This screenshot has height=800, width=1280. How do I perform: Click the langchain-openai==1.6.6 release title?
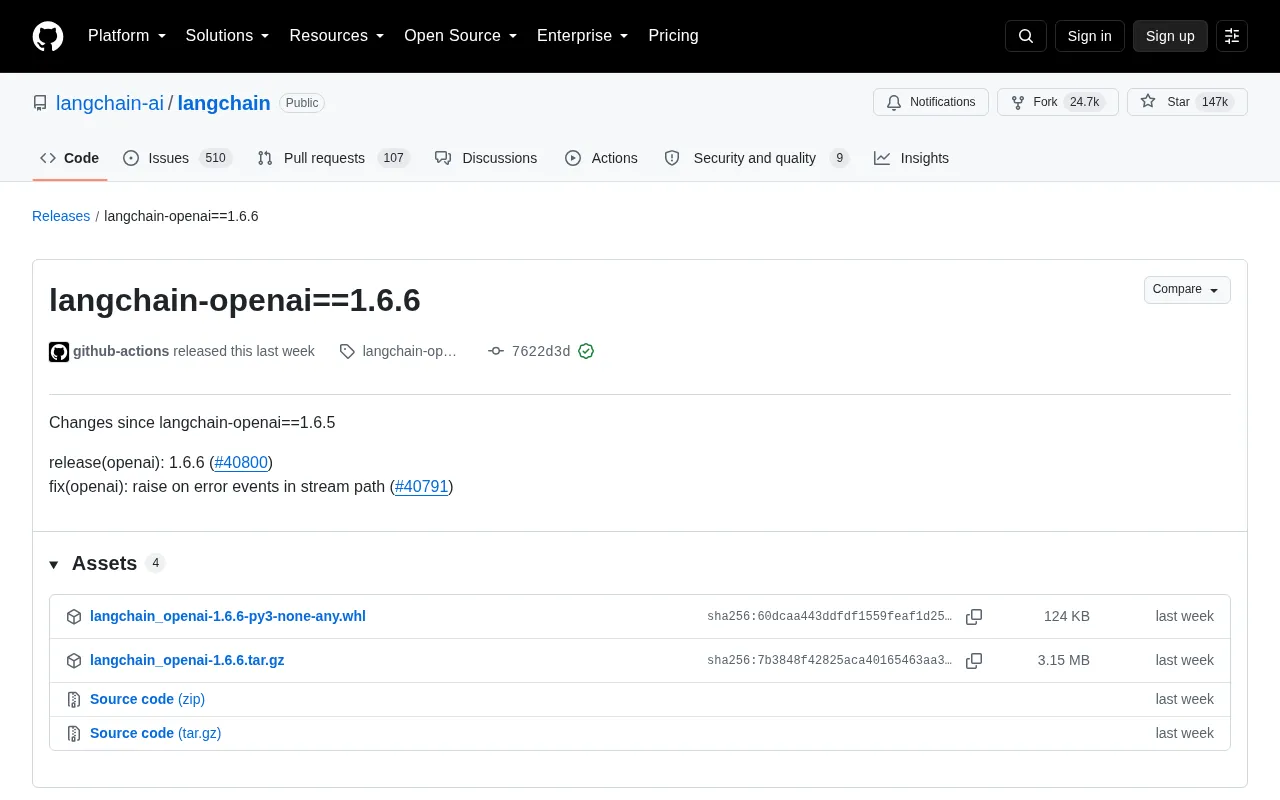click(x=235, y=300)
